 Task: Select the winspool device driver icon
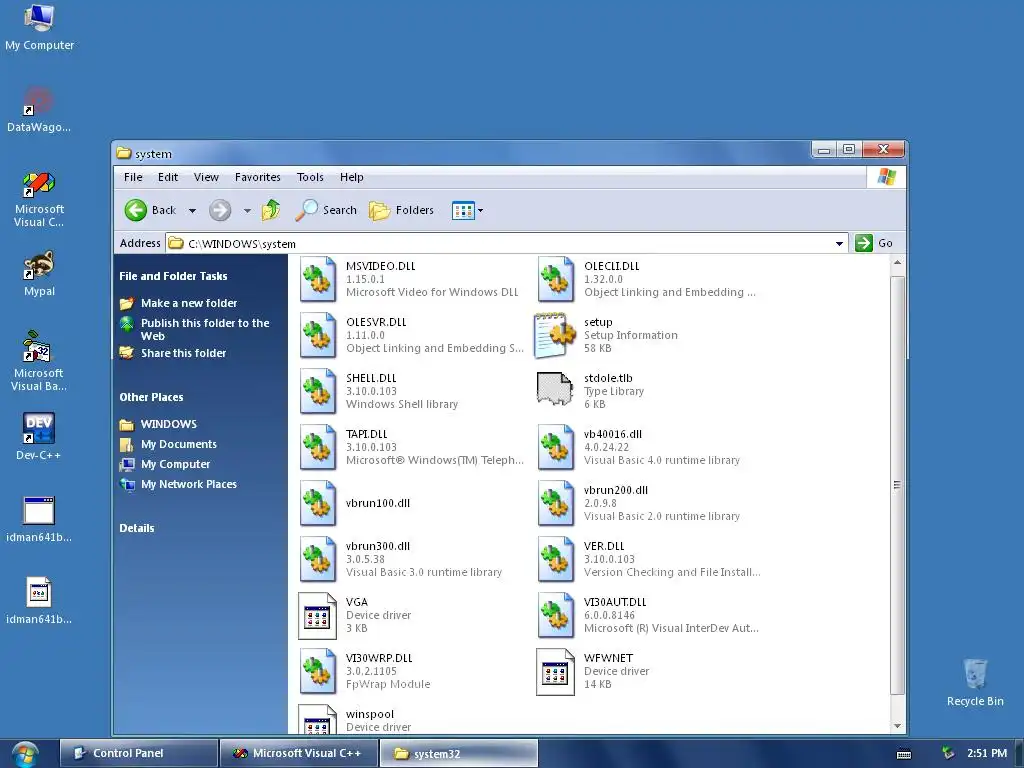[317, 719]
